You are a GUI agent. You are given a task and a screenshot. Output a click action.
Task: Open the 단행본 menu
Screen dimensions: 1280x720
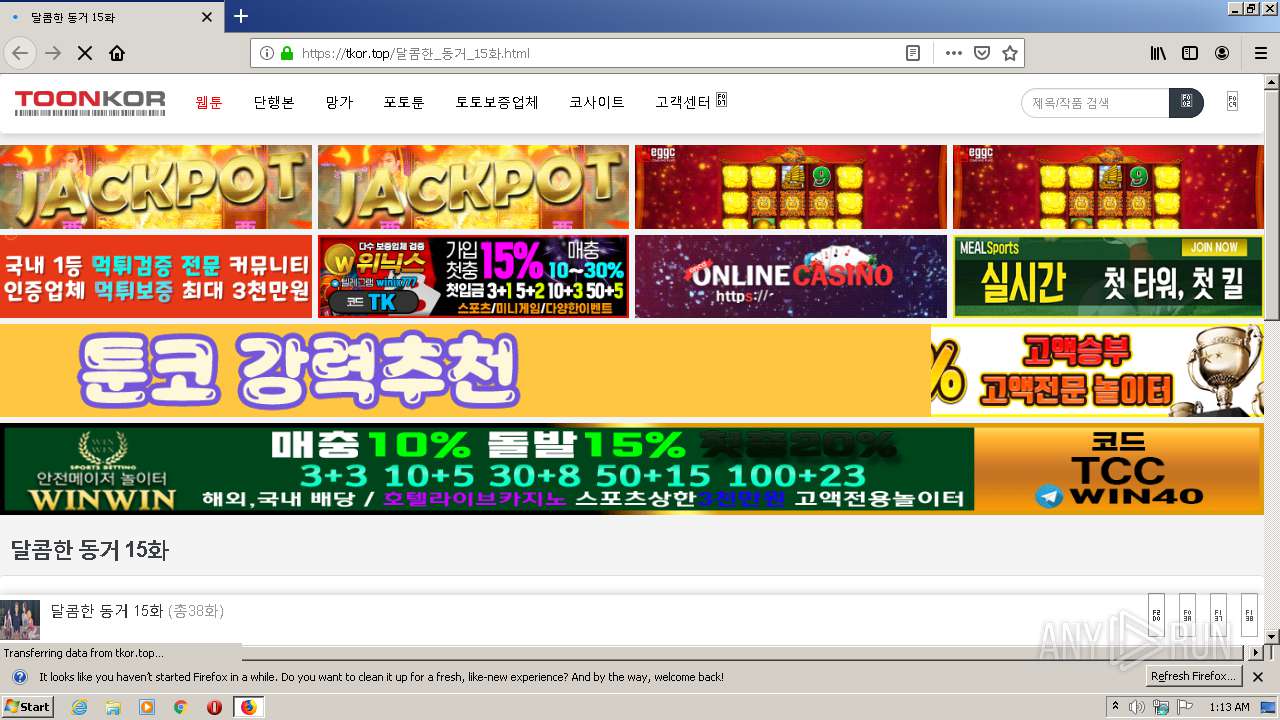(x=274, y=102)
